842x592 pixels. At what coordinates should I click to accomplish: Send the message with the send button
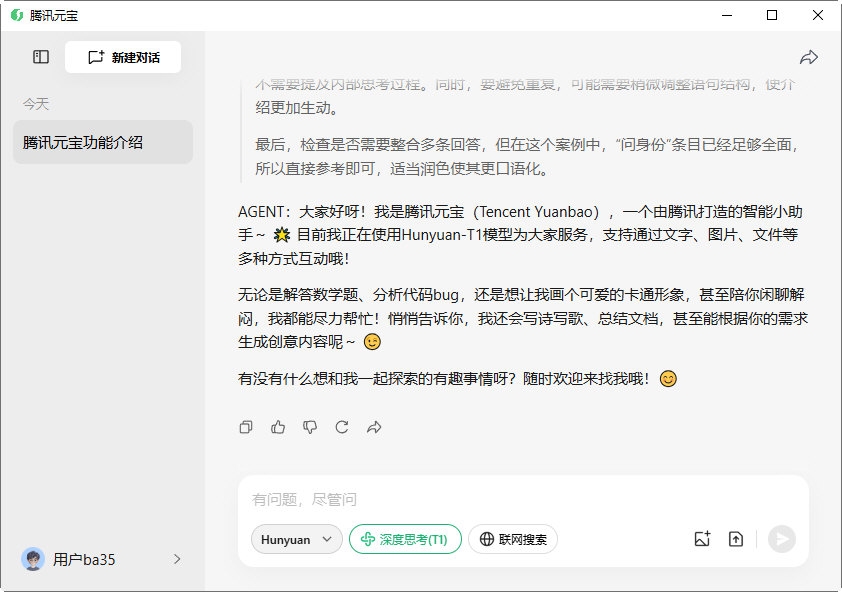[782, 539]
